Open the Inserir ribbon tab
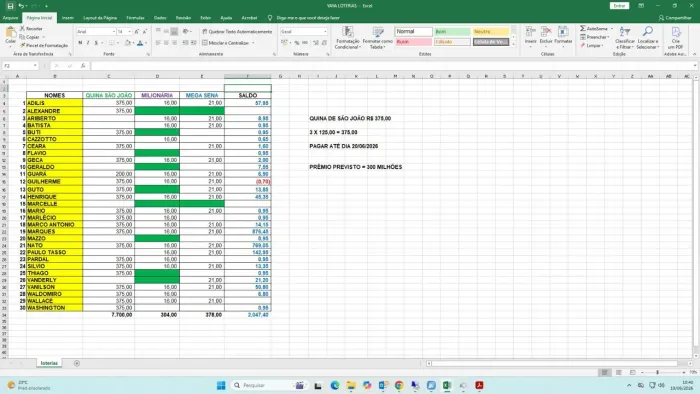The width and height of the screenshot is (700, 394). tap(68, 18)
